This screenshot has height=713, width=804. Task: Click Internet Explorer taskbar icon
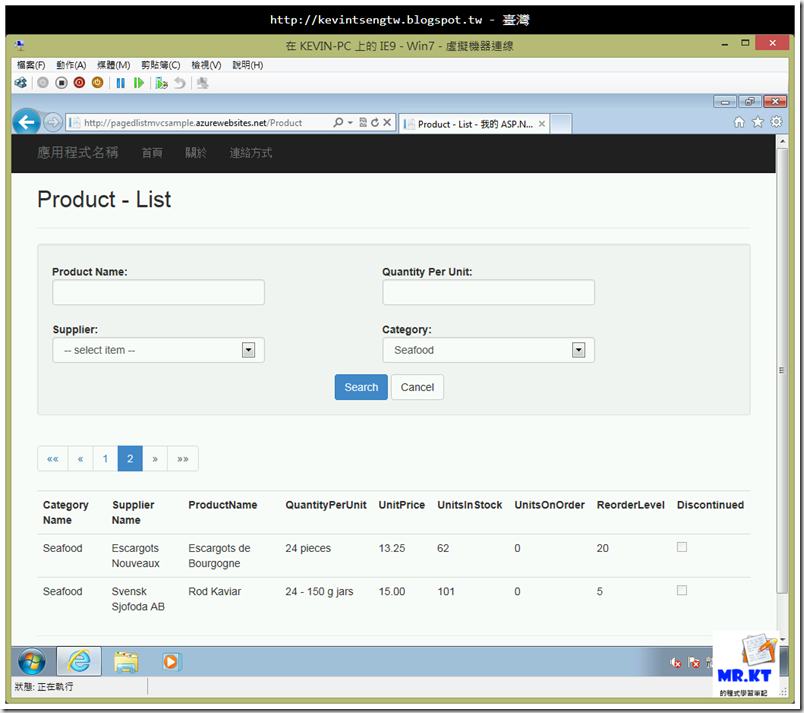pyautogui.click(x=79, y=661)
